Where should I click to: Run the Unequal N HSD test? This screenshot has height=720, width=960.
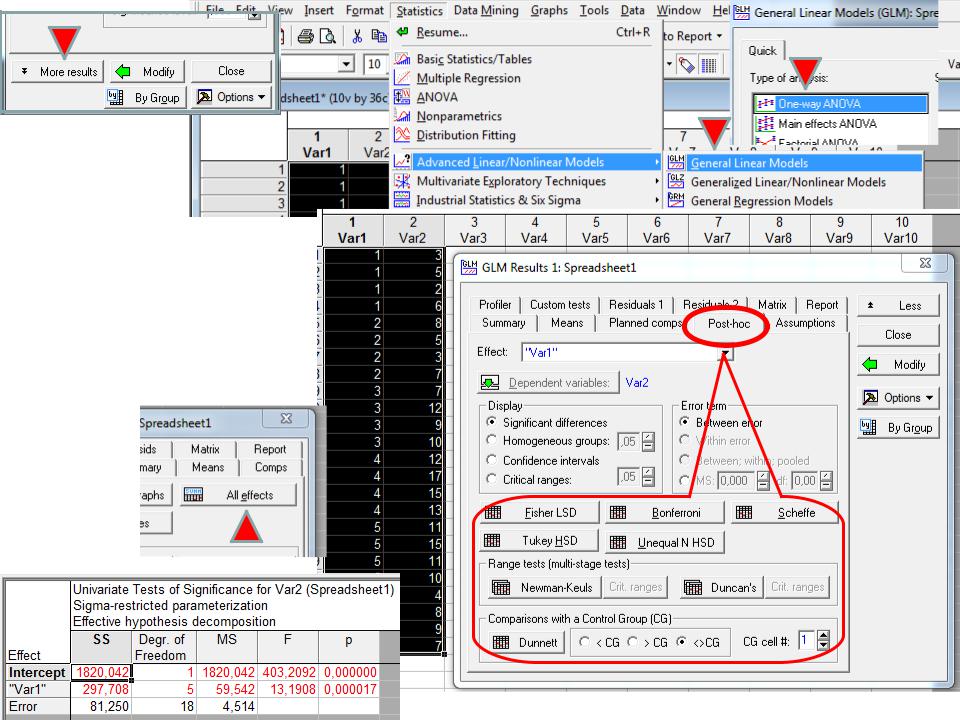point(665,542)
